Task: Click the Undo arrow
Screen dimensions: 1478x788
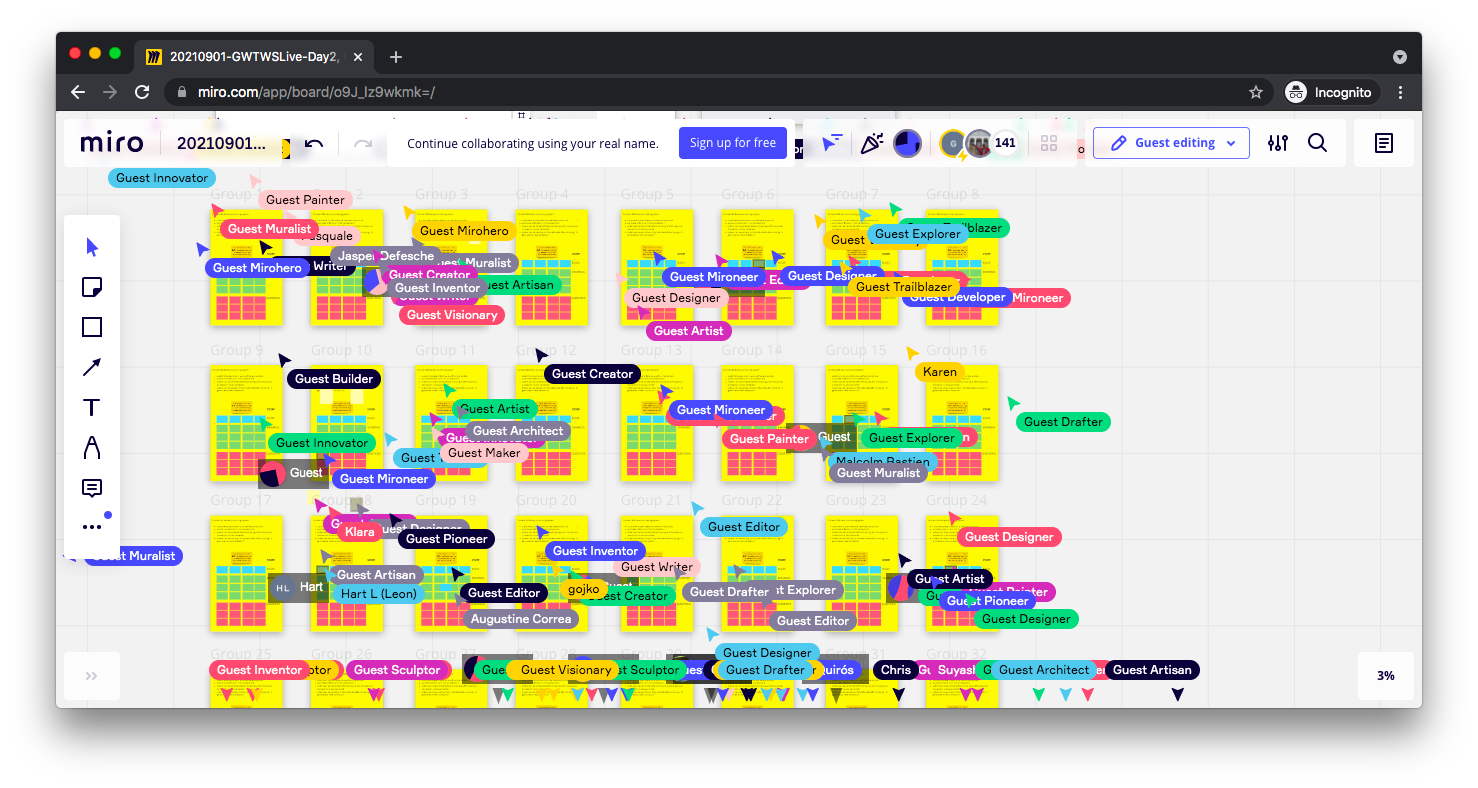Action: tap(314, 144)
